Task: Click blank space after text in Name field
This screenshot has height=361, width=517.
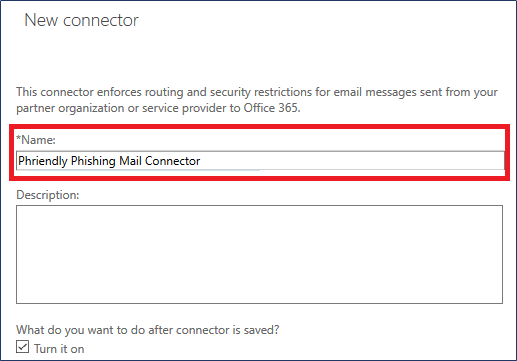Action: click(350, 161)
